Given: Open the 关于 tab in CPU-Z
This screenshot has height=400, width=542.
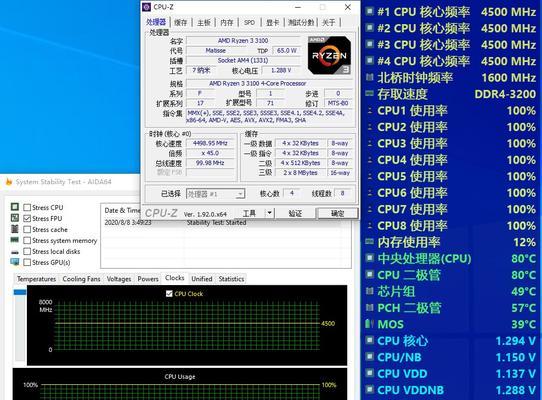Looking at the screenshot, I should pyautogui.click(x=329, y=22).
